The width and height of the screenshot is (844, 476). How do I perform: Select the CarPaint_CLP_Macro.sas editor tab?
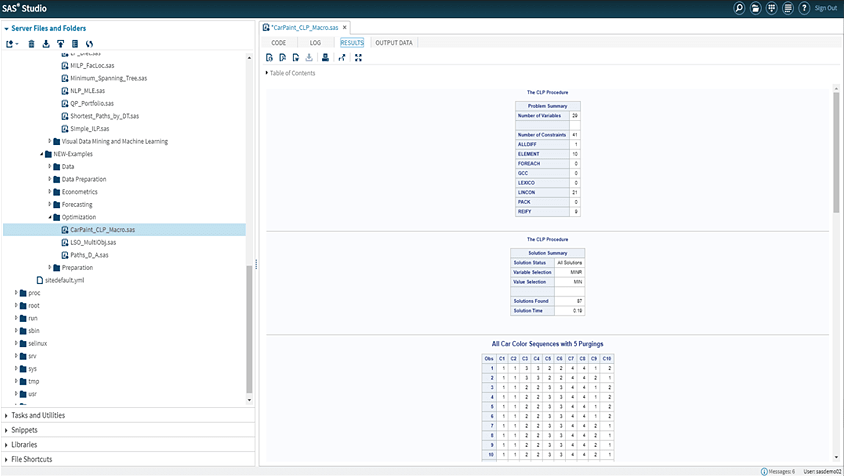click(305, 27)
